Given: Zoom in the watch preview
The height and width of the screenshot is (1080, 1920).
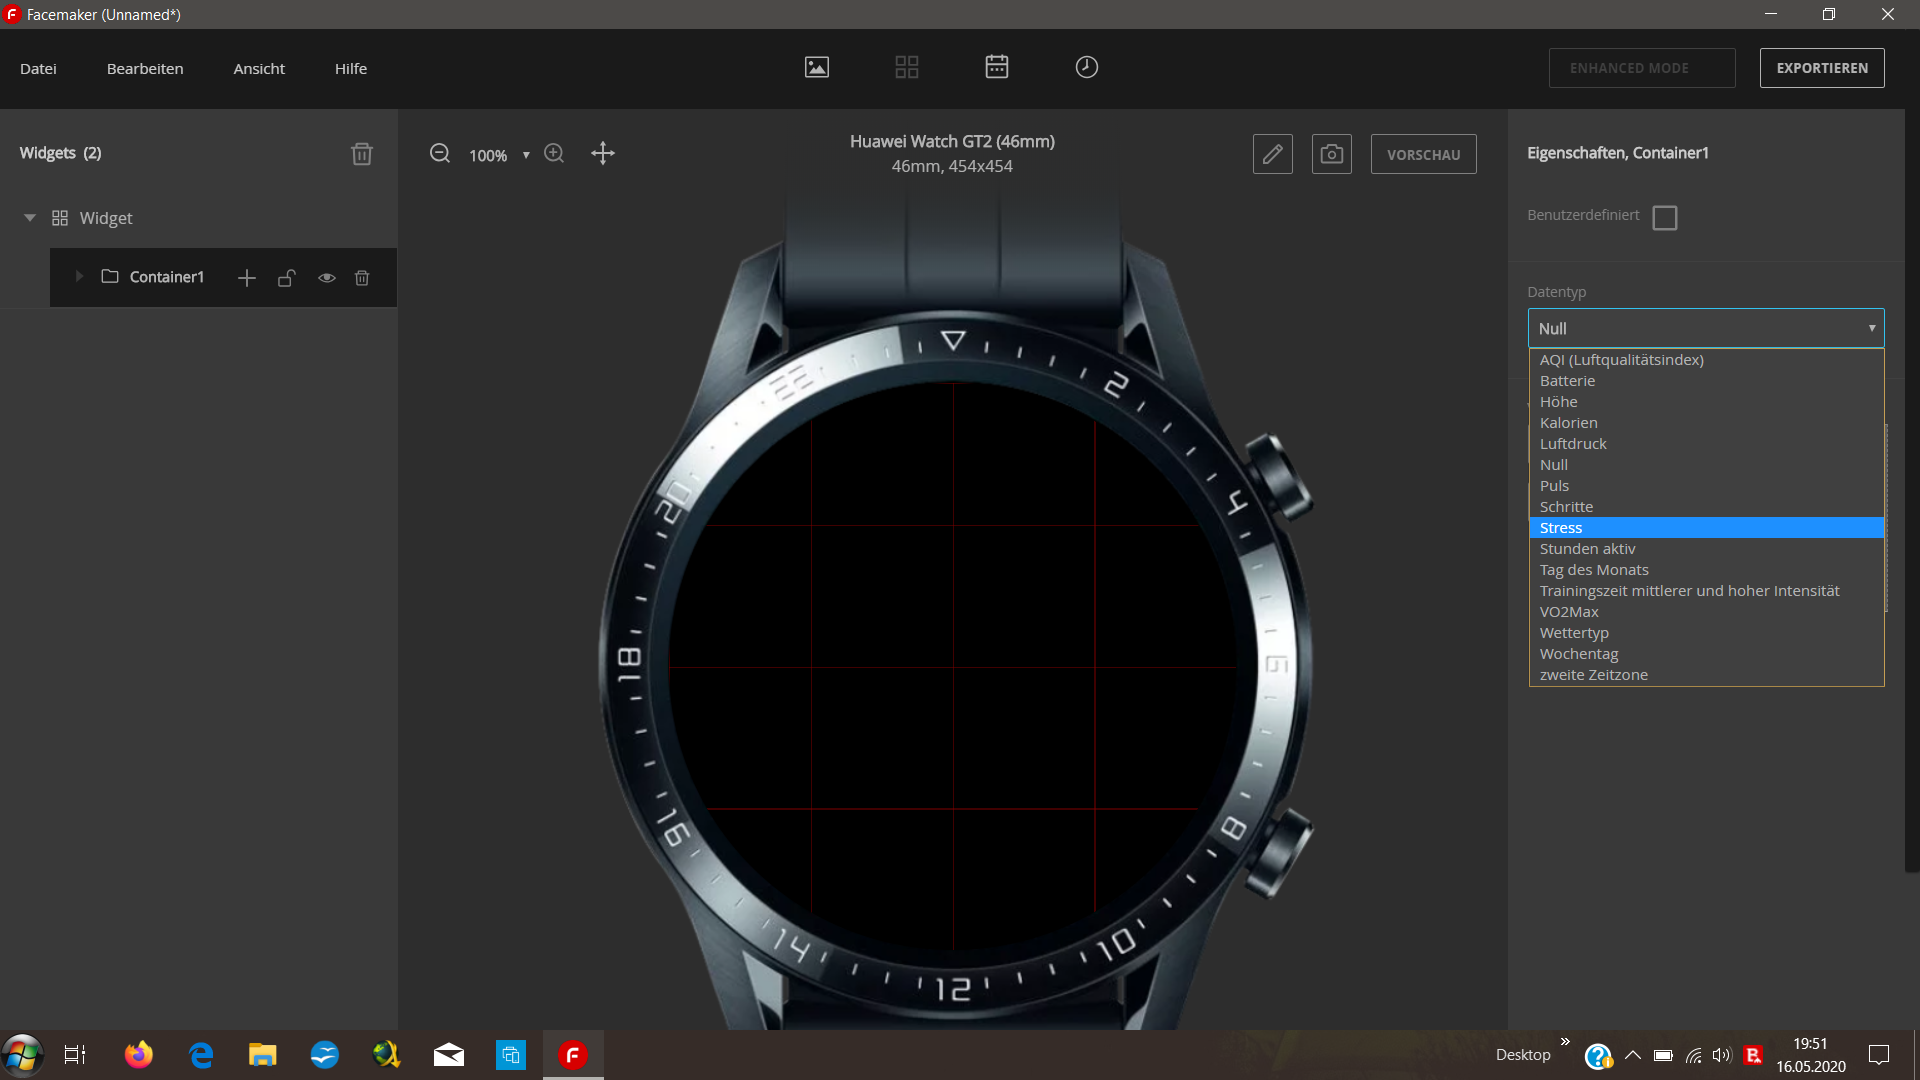Looking at the screenshot, I should [554, 153].
